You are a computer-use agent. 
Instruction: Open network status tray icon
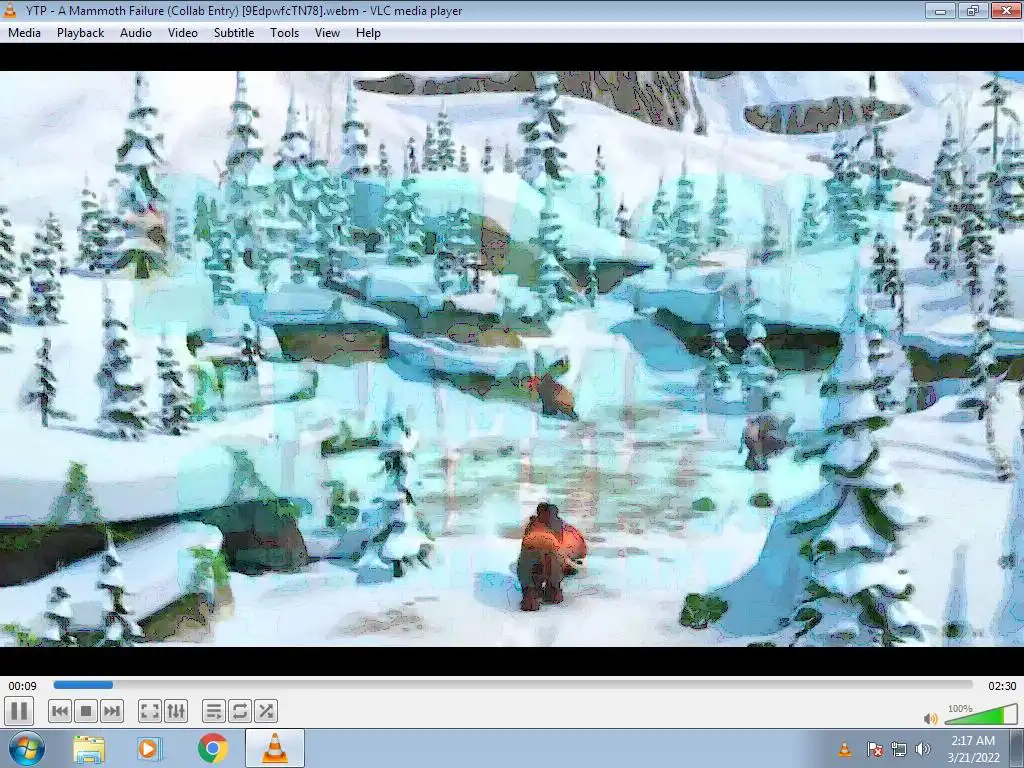point(899,749)
